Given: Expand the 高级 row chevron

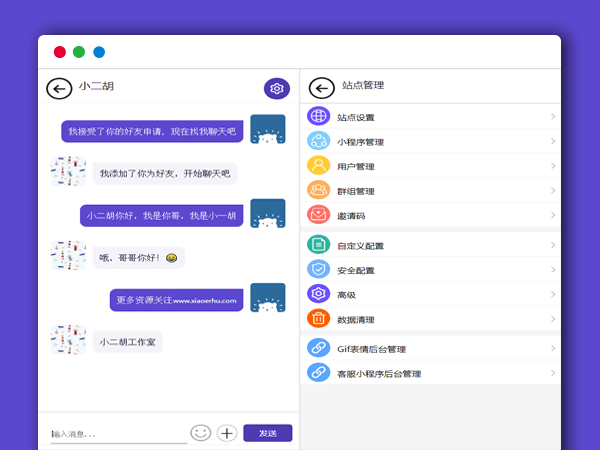Looking at the screenshot, I should [553, 295].
